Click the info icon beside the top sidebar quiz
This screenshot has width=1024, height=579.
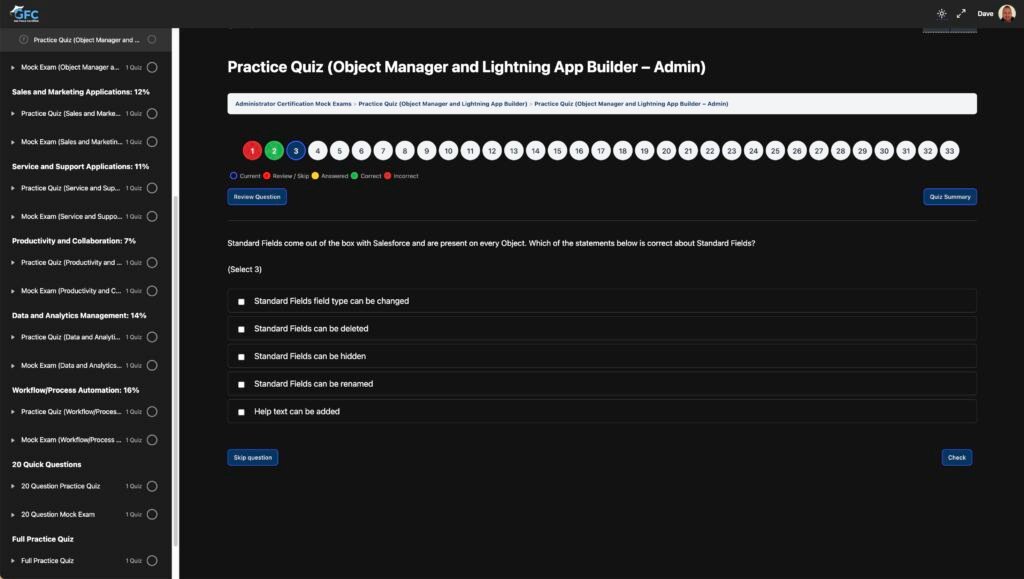(x=24, y=40)
